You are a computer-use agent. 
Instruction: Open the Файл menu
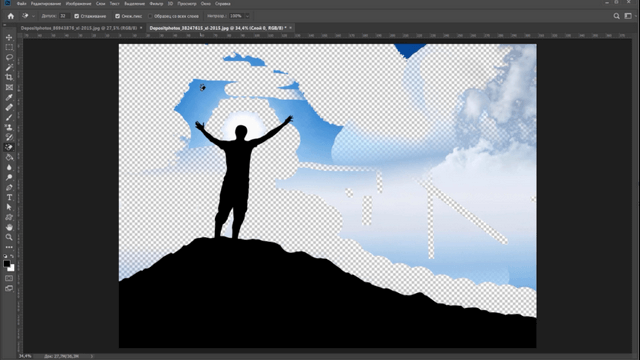(22, 4)
